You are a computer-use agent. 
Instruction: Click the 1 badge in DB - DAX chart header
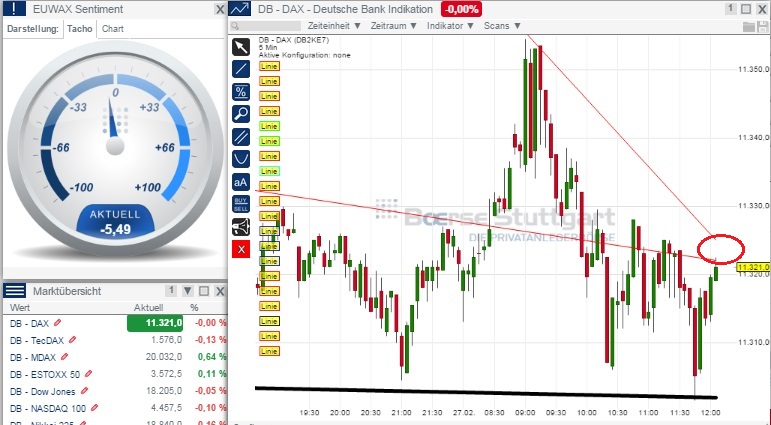pos(730,9)
